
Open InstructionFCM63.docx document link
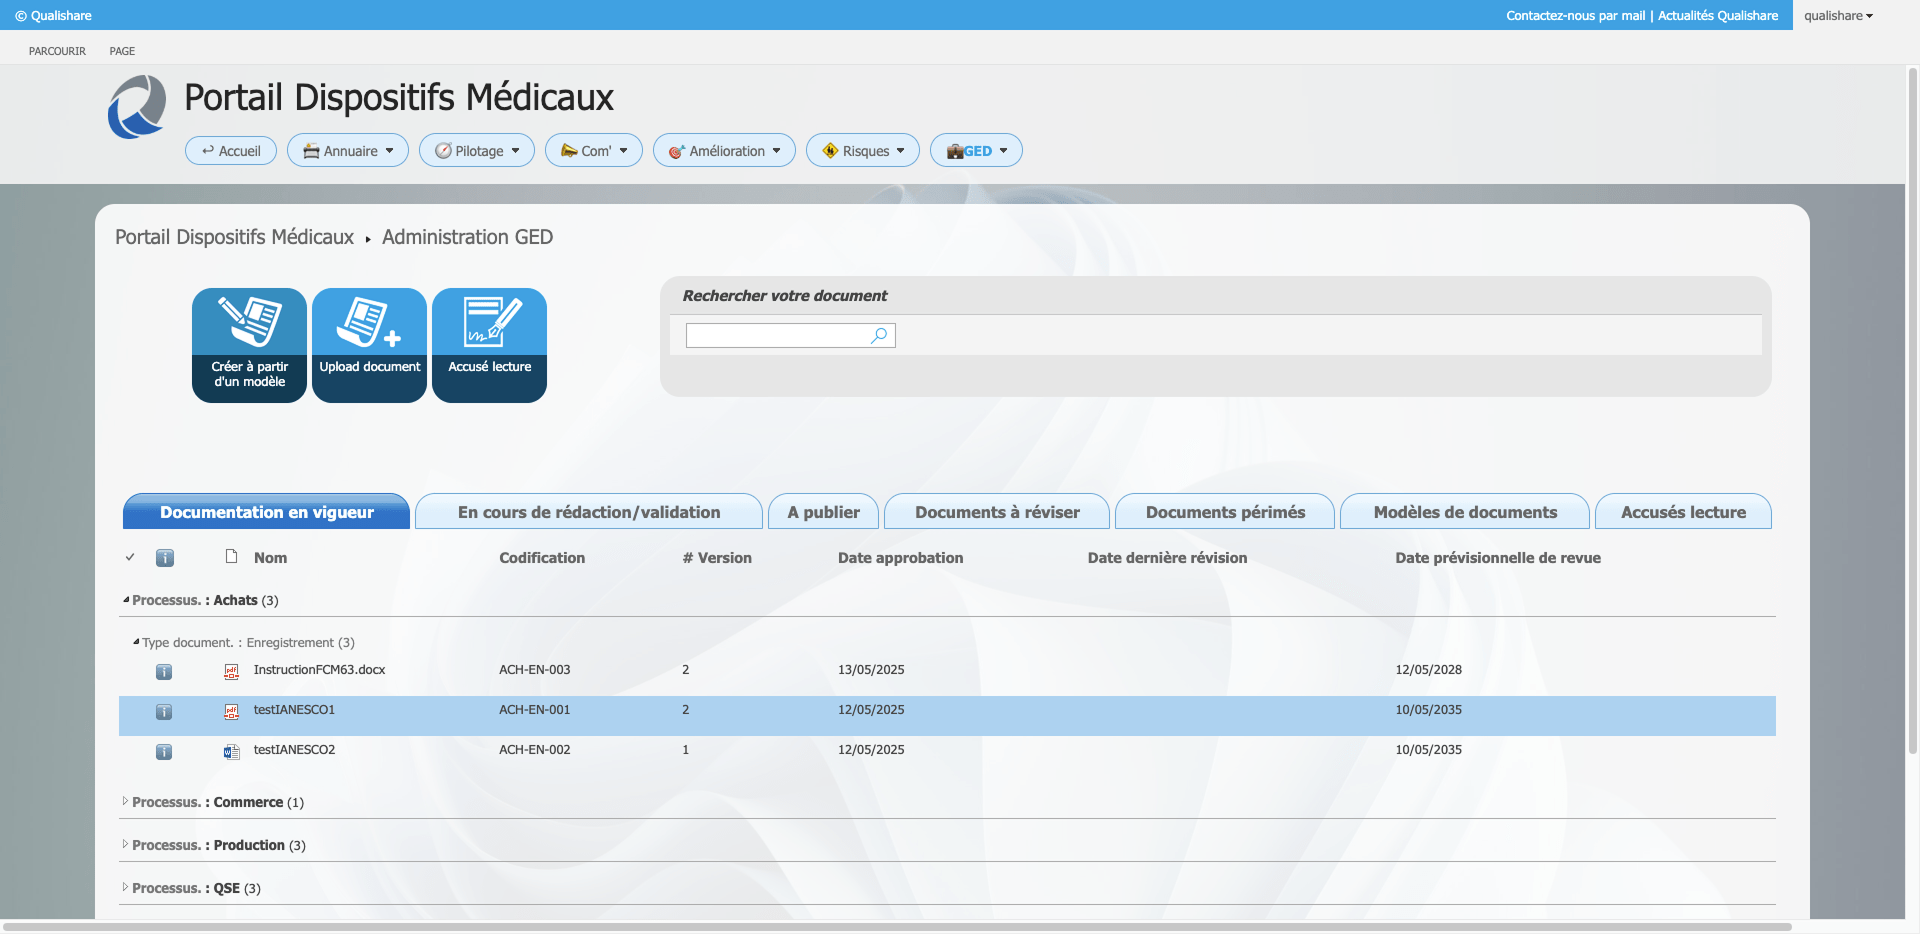click(319, 670)
